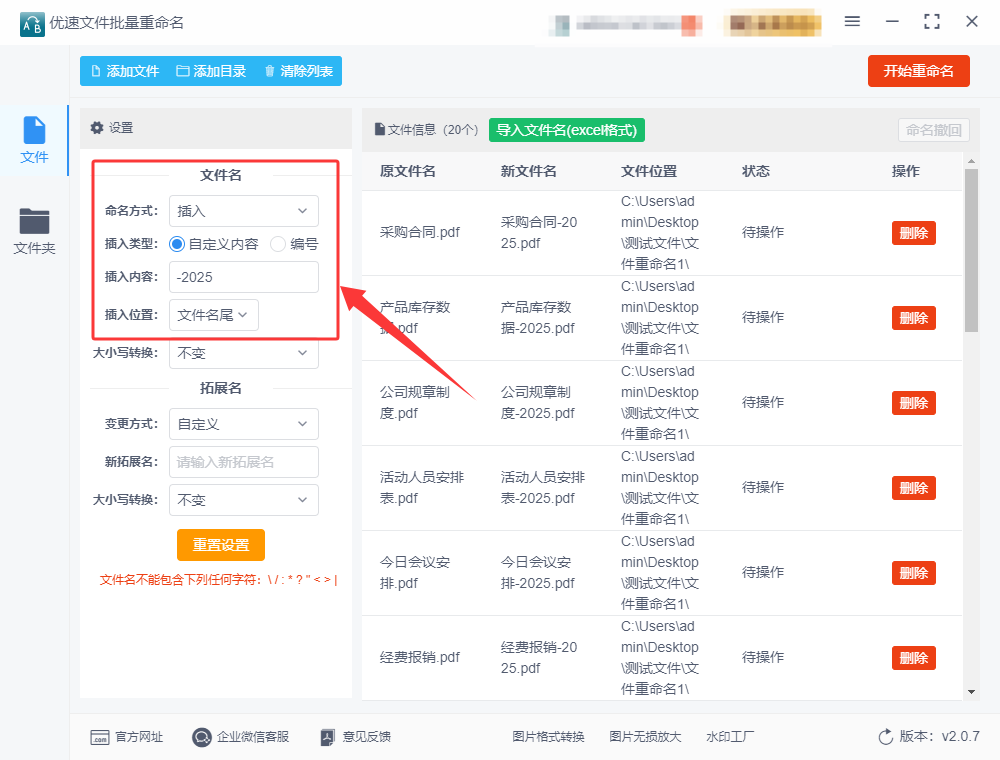
Task: Click the 设置 gear icon
Action: (97, 128)
